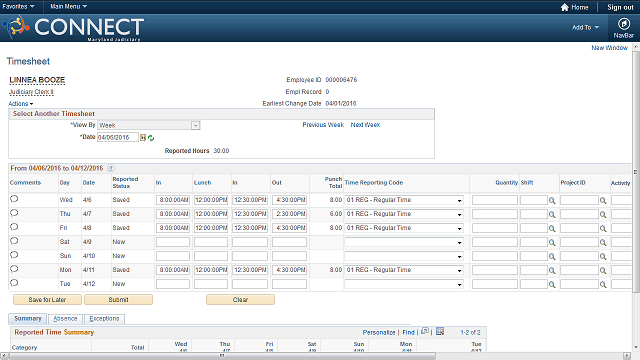Click View All icon in Reported Time Summary
The image size is (640, 360).
pos(425,331)
